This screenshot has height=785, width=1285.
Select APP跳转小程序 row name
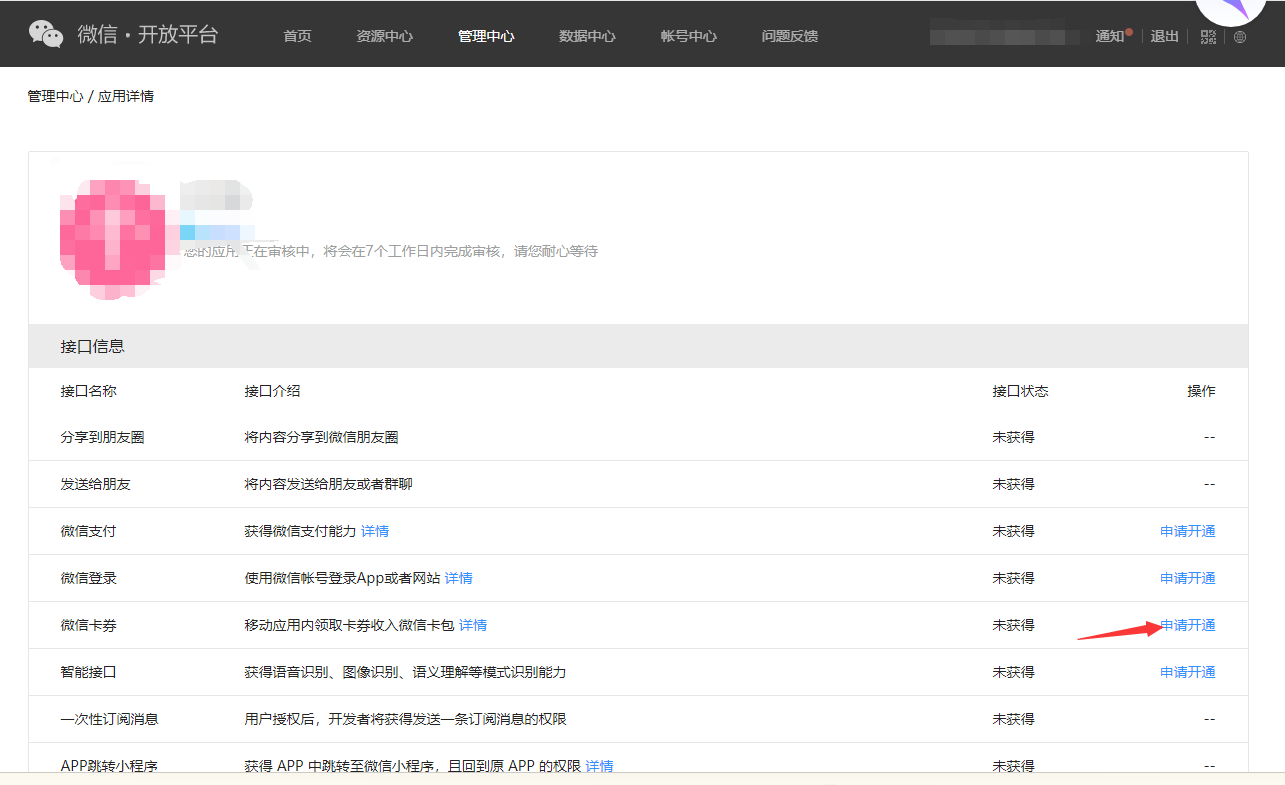pos(110,766)
